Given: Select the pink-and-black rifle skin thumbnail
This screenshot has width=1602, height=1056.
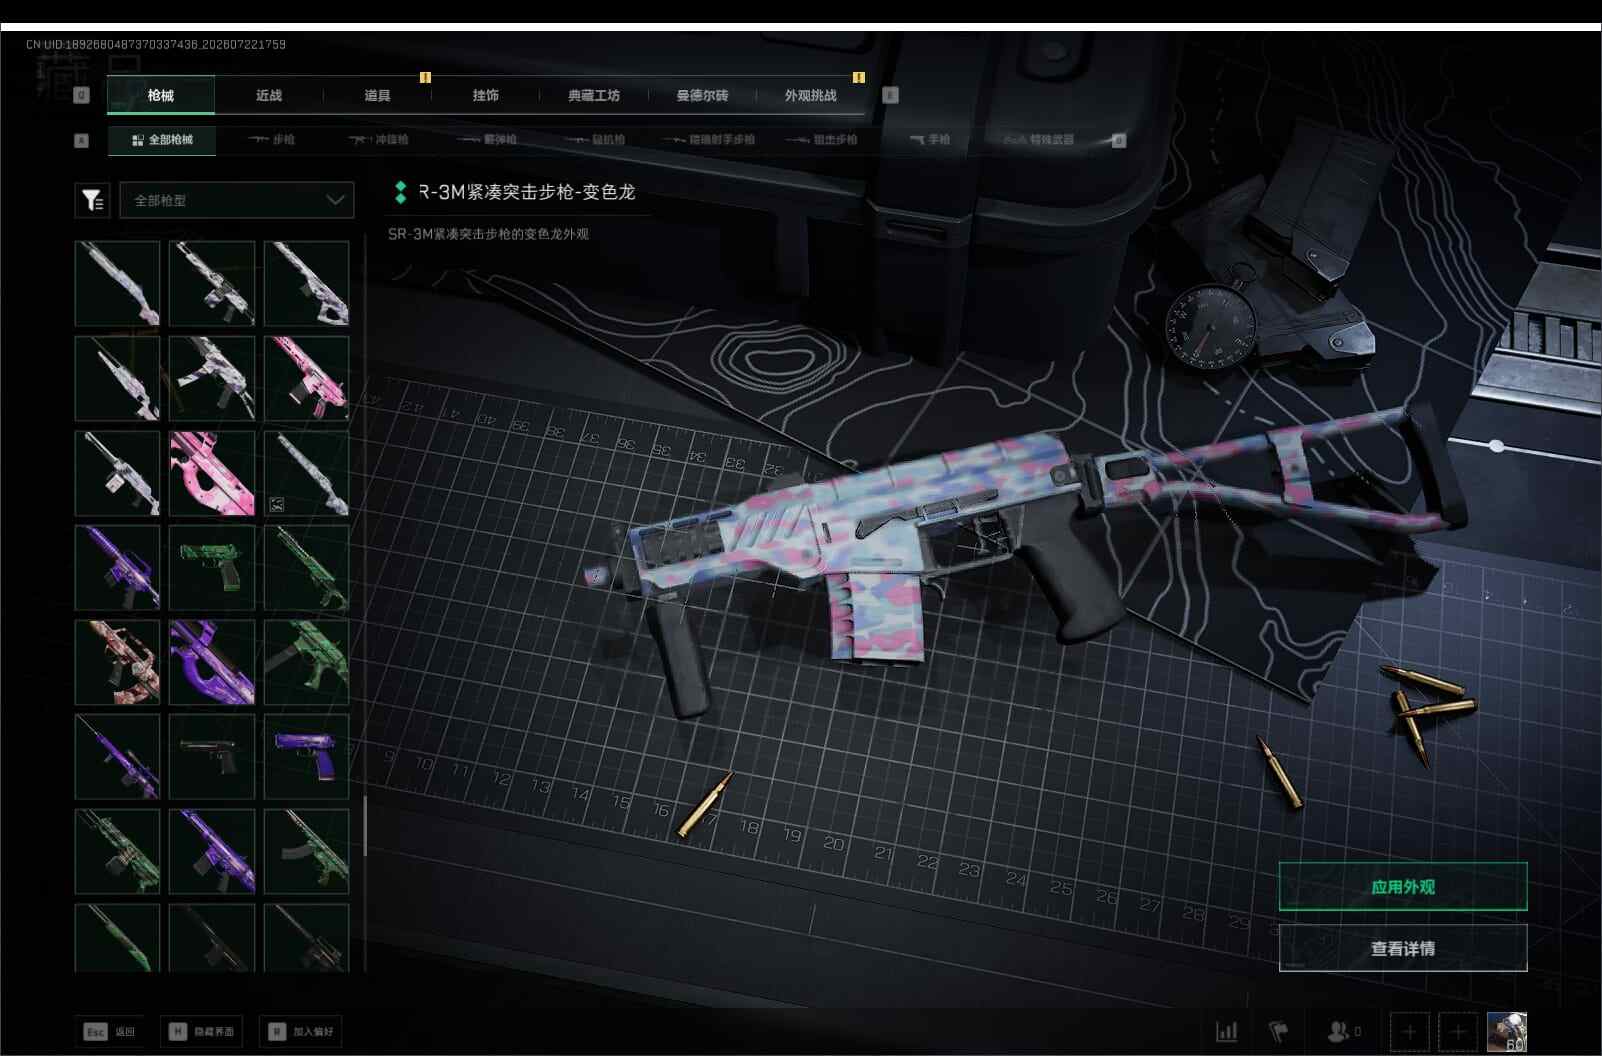Looking at the screenshot, I should coord(306,378).
